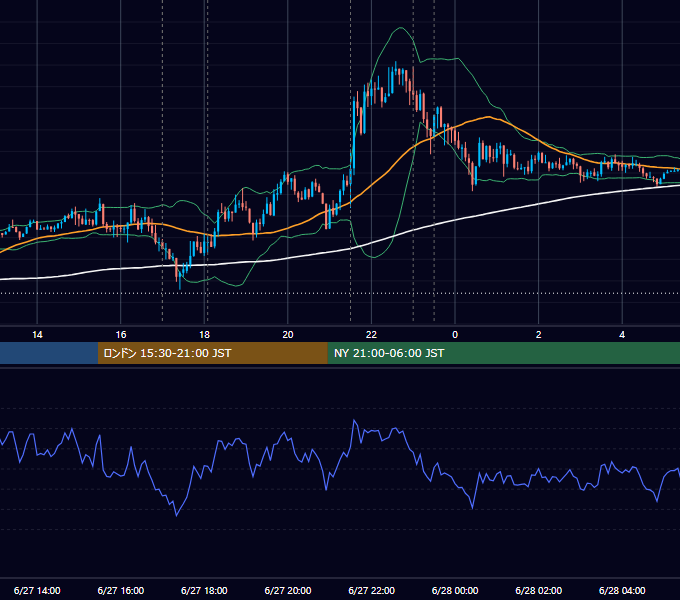Click the 6/27 18:00 date label
Viewport: 680px width, 600px height.
click(204, 590)
